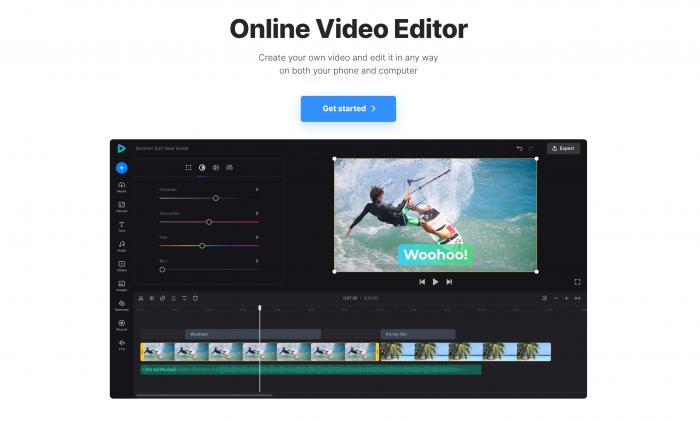Switch to the crop/transform tab icon
700x421 pixels.
[x=188, y=167]
